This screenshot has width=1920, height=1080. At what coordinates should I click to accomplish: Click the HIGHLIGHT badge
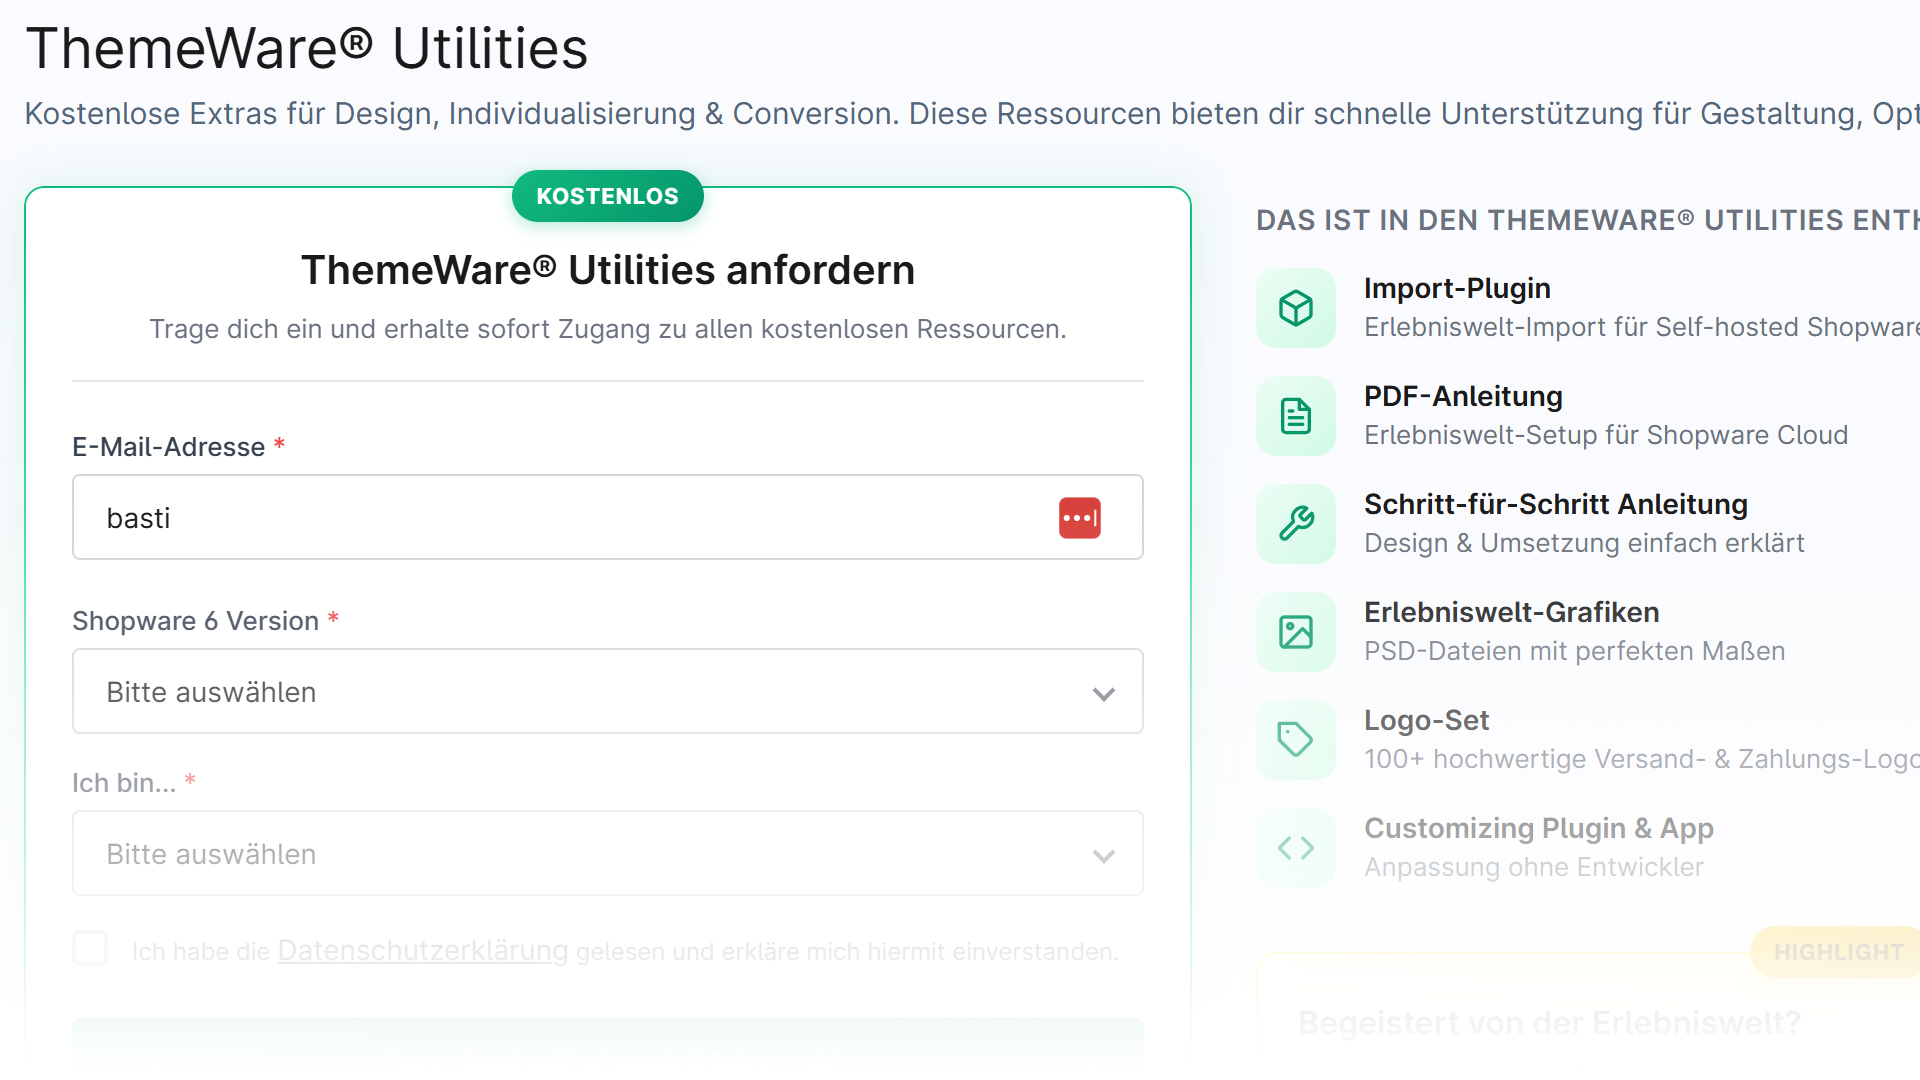pos(1838,952)
